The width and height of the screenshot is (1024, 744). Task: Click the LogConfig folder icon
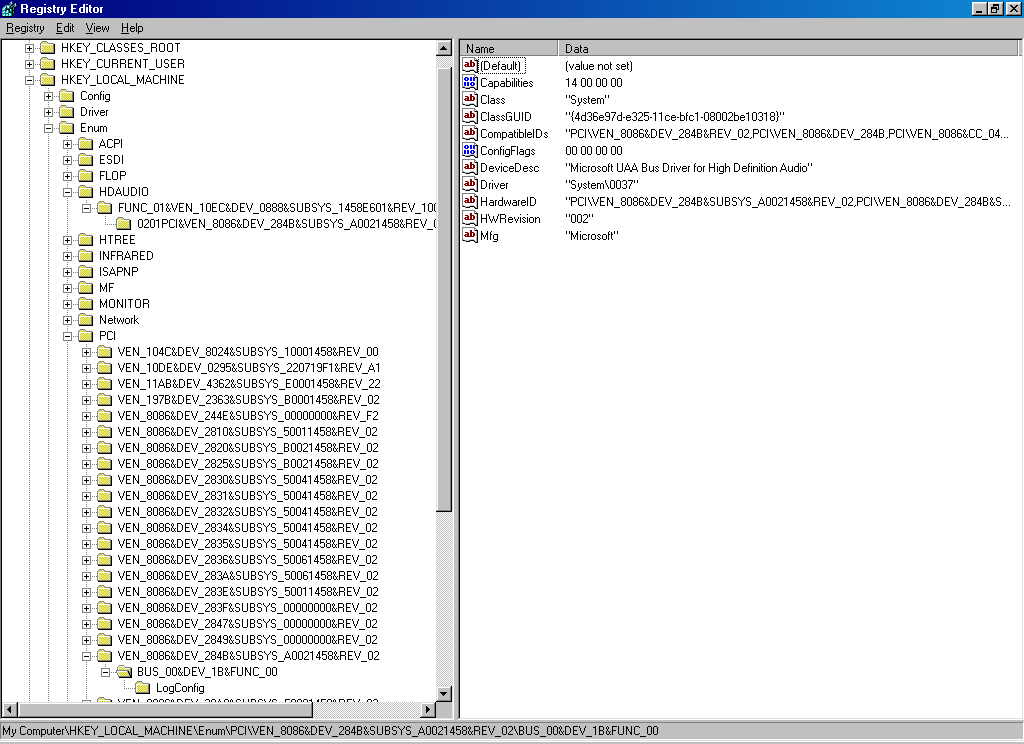[142, 688]
